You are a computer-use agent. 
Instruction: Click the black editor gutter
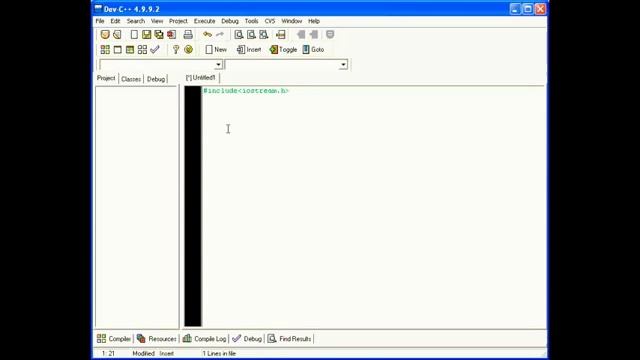193,206
